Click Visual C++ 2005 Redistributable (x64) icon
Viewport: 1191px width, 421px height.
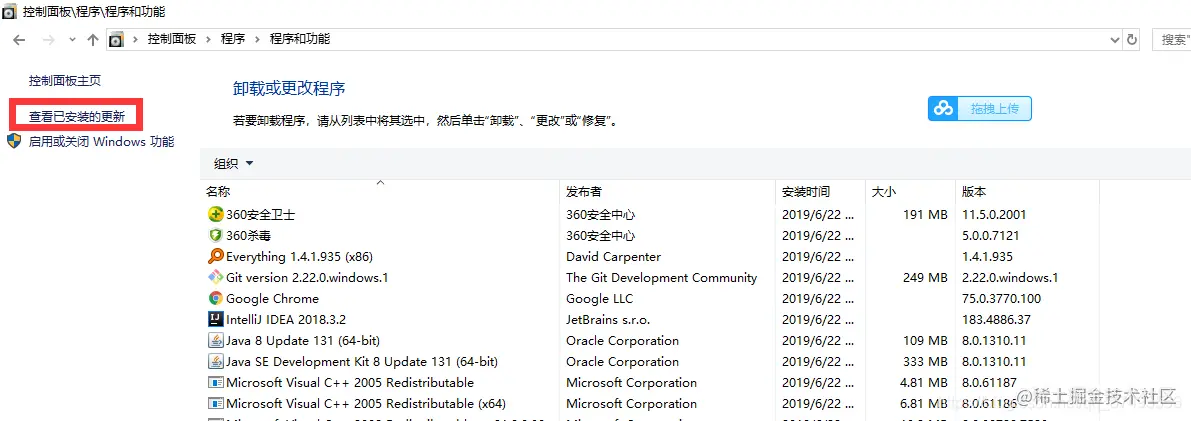point(215,404)
